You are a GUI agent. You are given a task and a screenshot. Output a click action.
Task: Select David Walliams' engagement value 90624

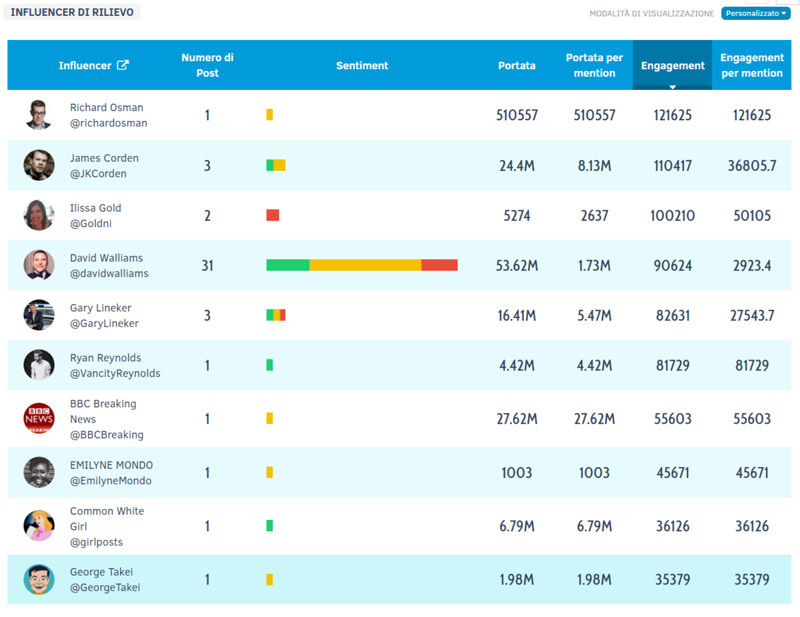pos(672,265)
